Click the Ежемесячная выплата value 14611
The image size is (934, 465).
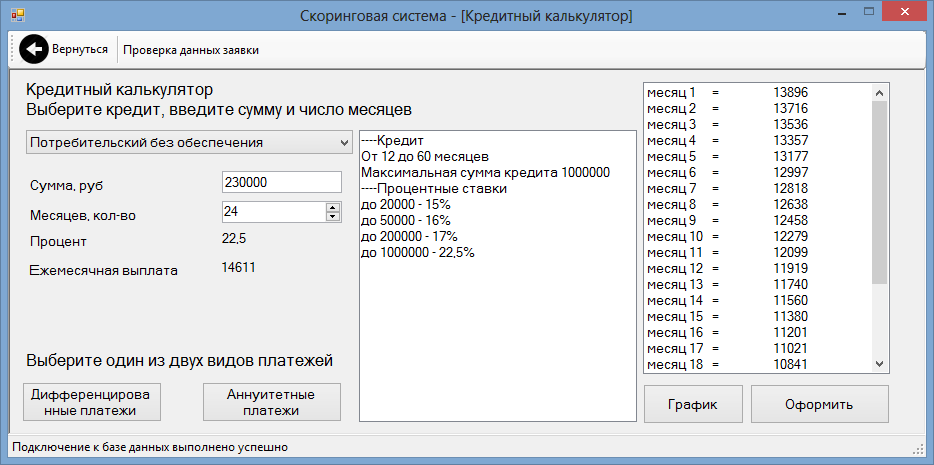click(x=238, y=268)
